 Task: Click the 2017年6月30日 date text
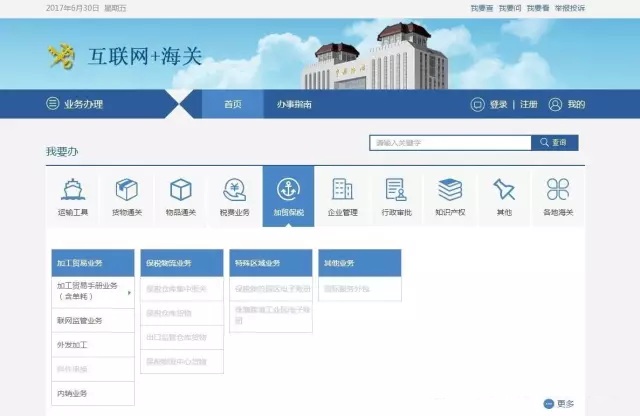[x=72, y=8]
